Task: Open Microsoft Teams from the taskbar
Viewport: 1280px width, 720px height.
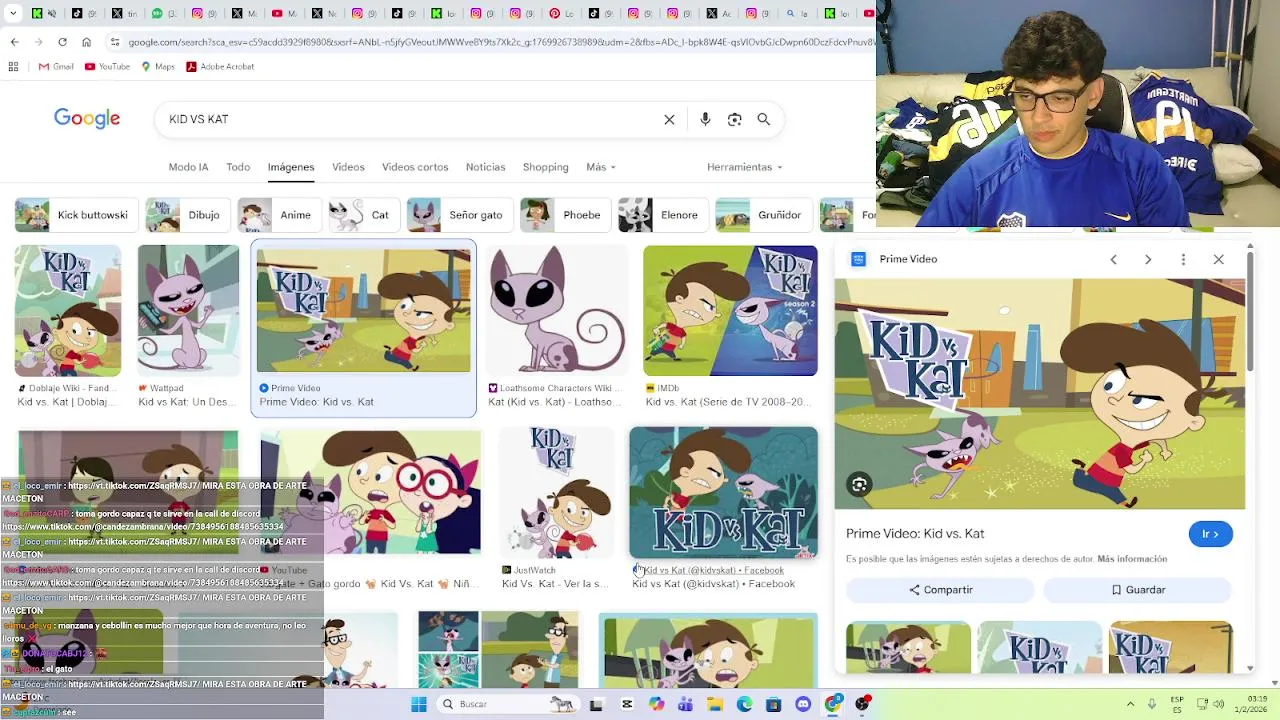Action: click(686, 704)
